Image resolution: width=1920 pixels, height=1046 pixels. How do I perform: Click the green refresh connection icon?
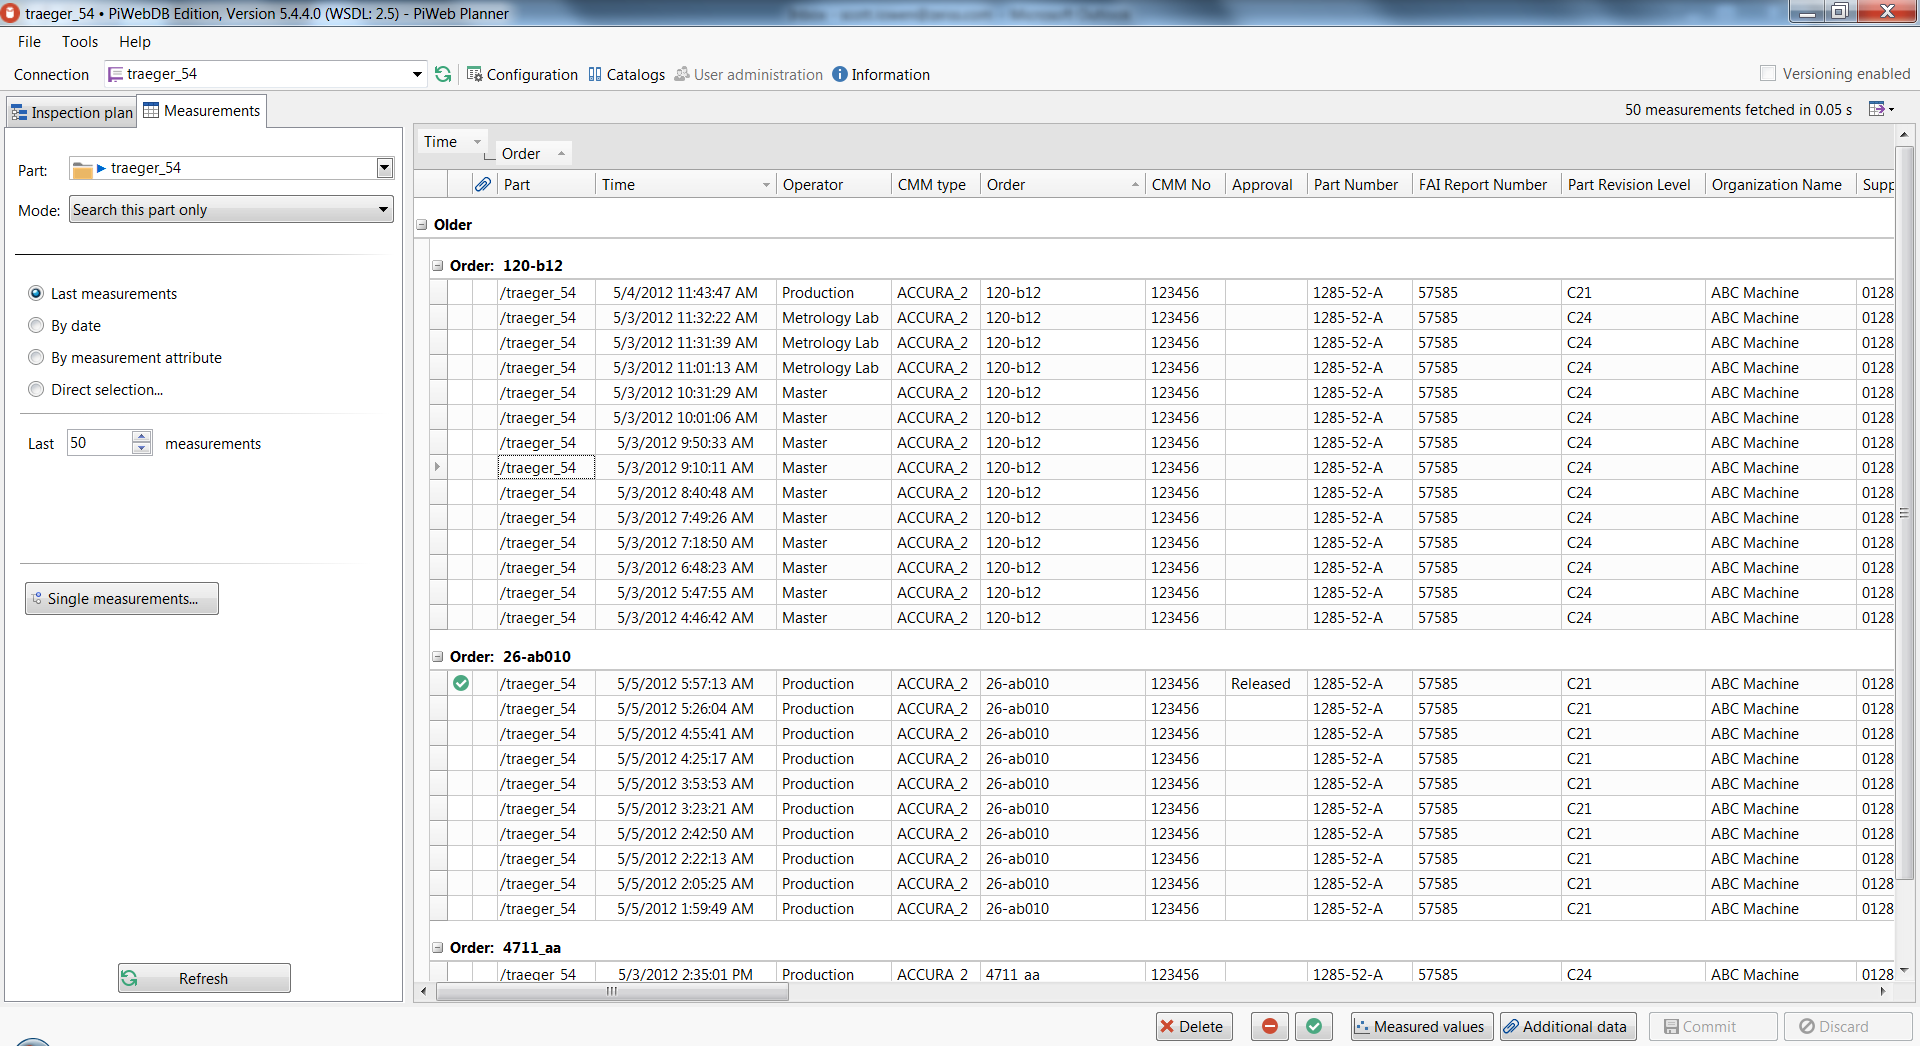443,74
